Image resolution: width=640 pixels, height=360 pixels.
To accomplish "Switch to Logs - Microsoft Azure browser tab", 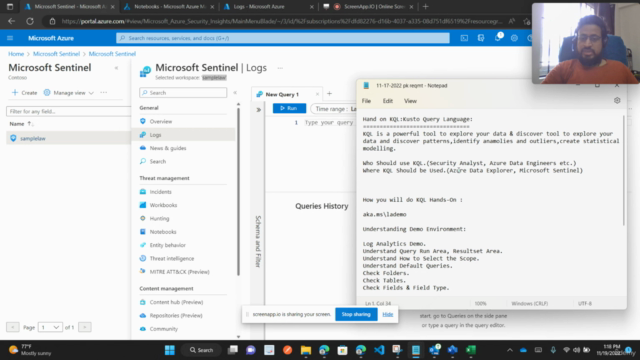I will tap(269, 7).
